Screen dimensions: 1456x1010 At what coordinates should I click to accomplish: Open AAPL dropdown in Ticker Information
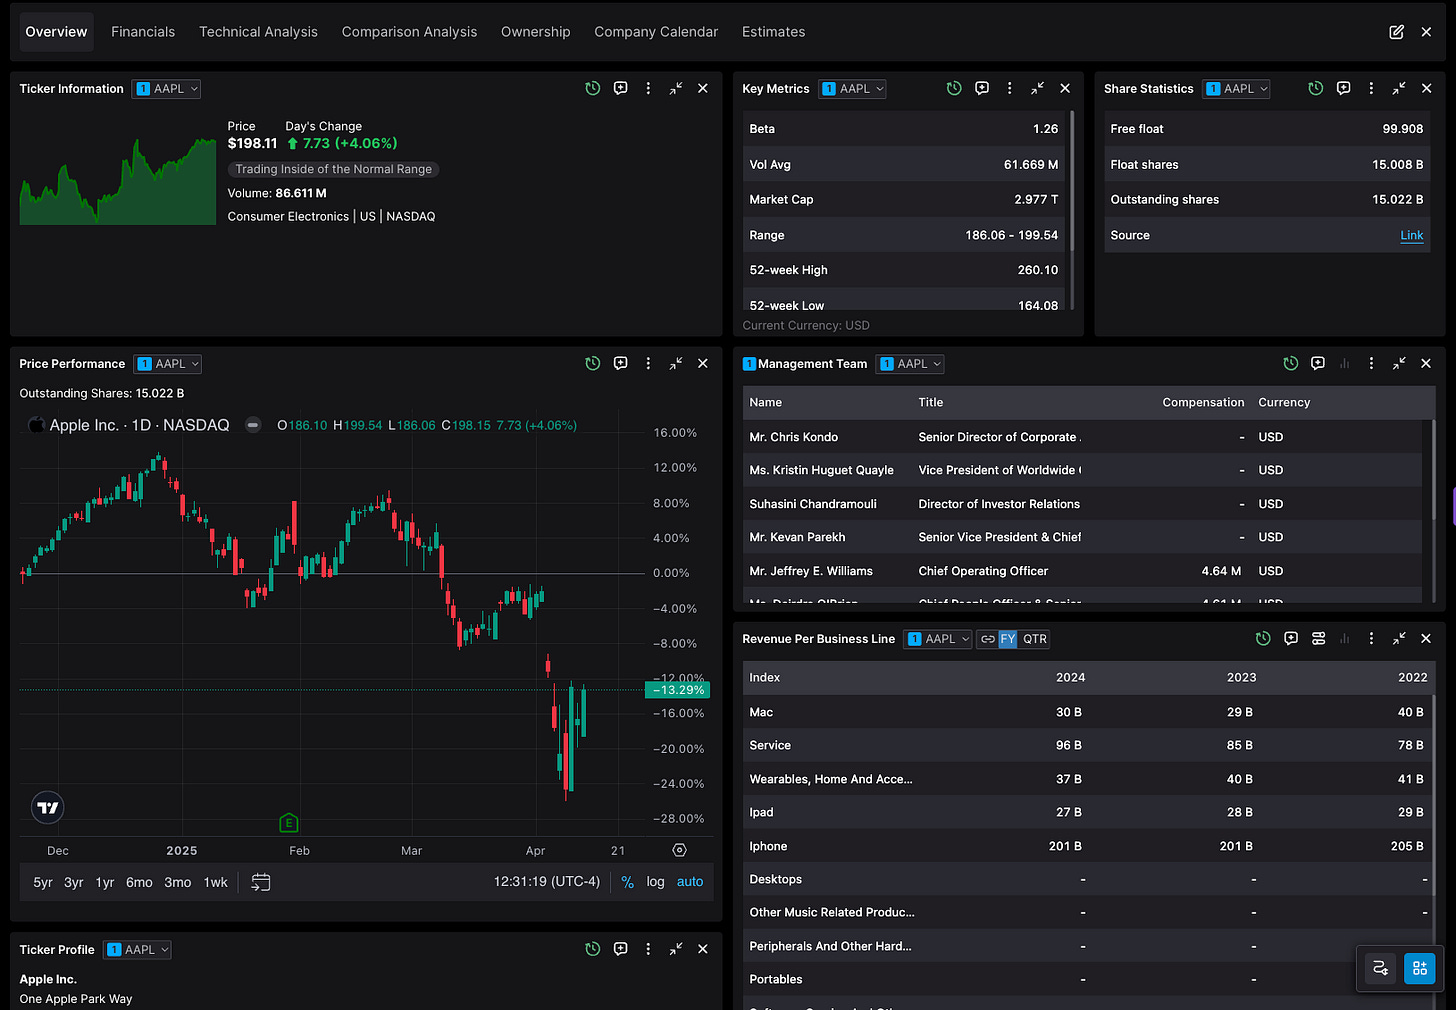pyautogui.click(x=167, y=89)
